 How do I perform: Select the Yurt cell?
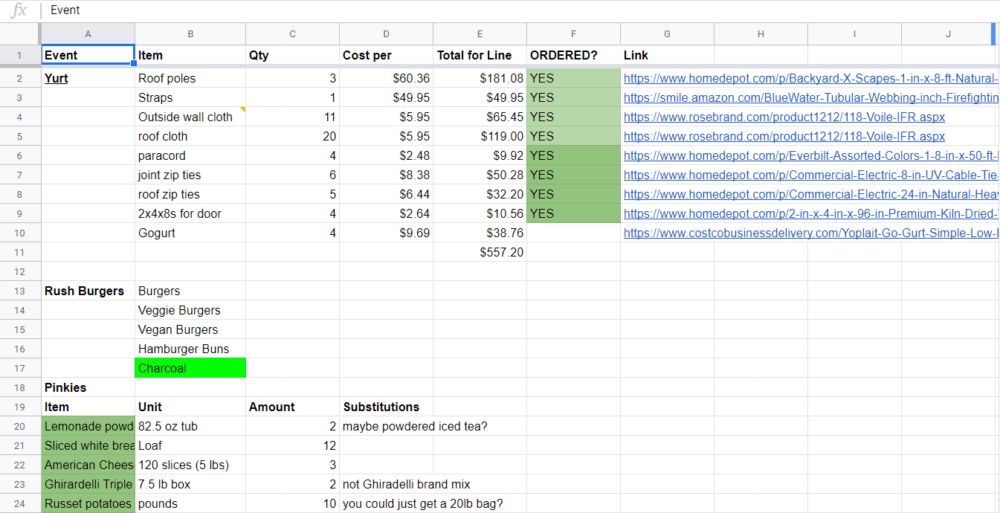tap(88, 78)
